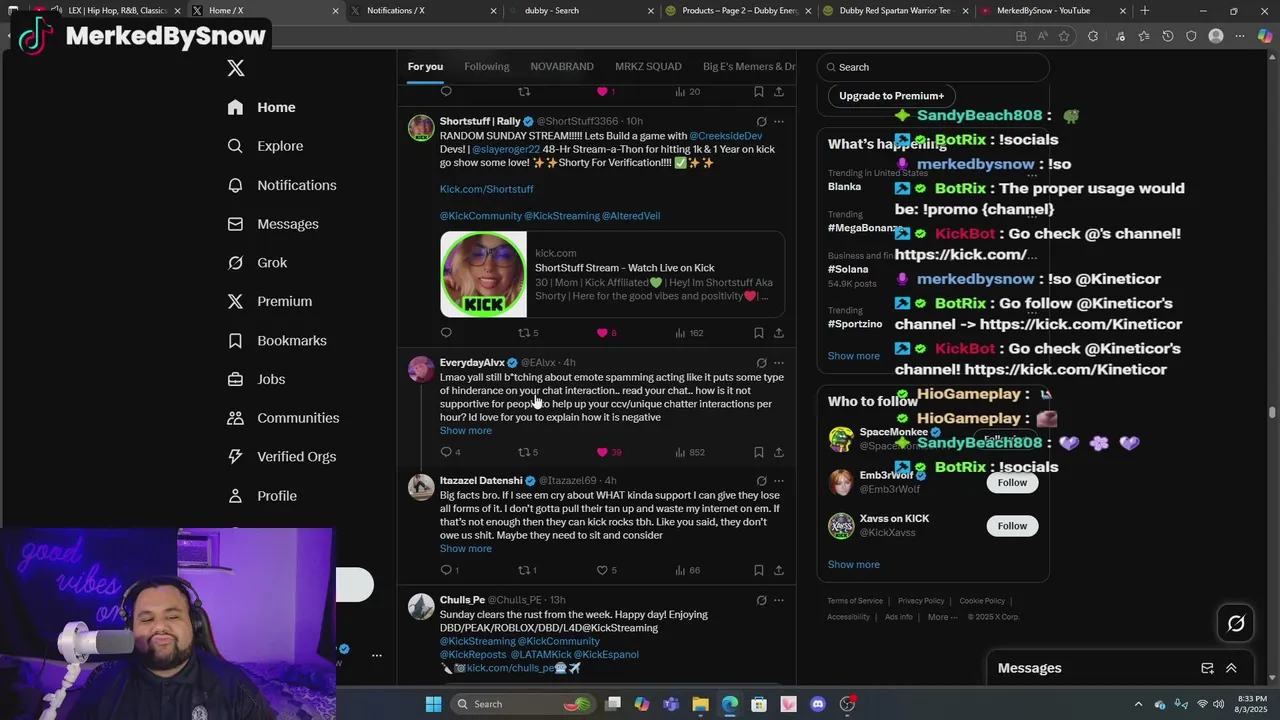Switch to the Following tab

click(x=486, y=66)
